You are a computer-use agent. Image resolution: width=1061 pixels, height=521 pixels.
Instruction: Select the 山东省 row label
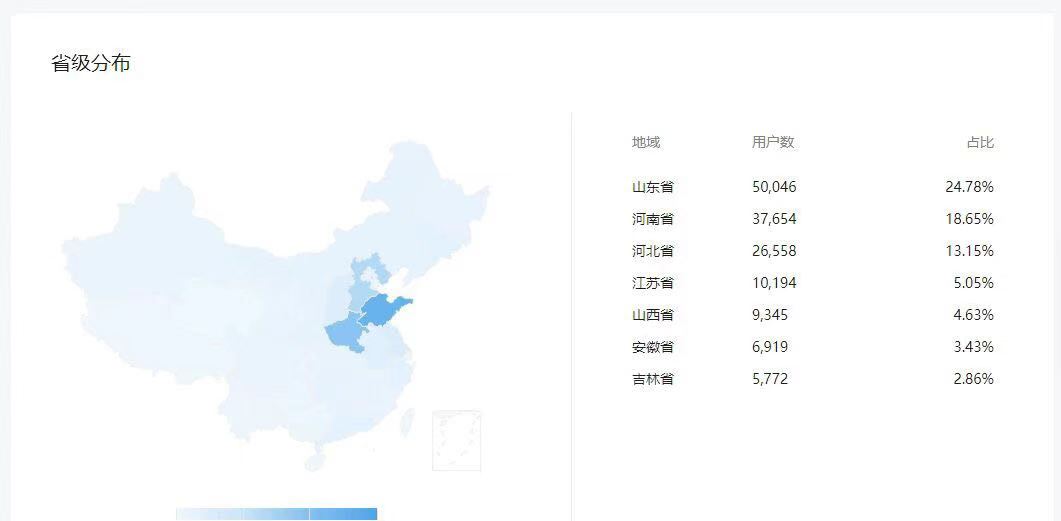point(653,187)
